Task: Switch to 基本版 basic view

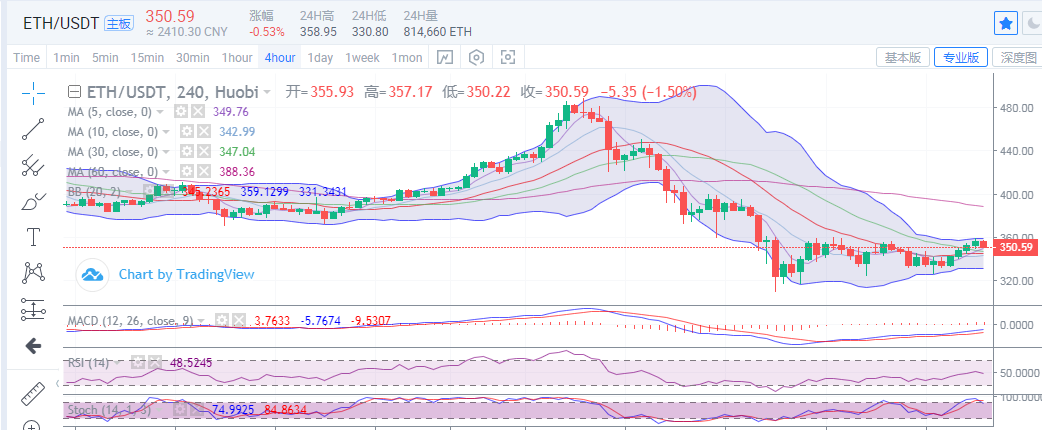Action: tap(903, 57)
